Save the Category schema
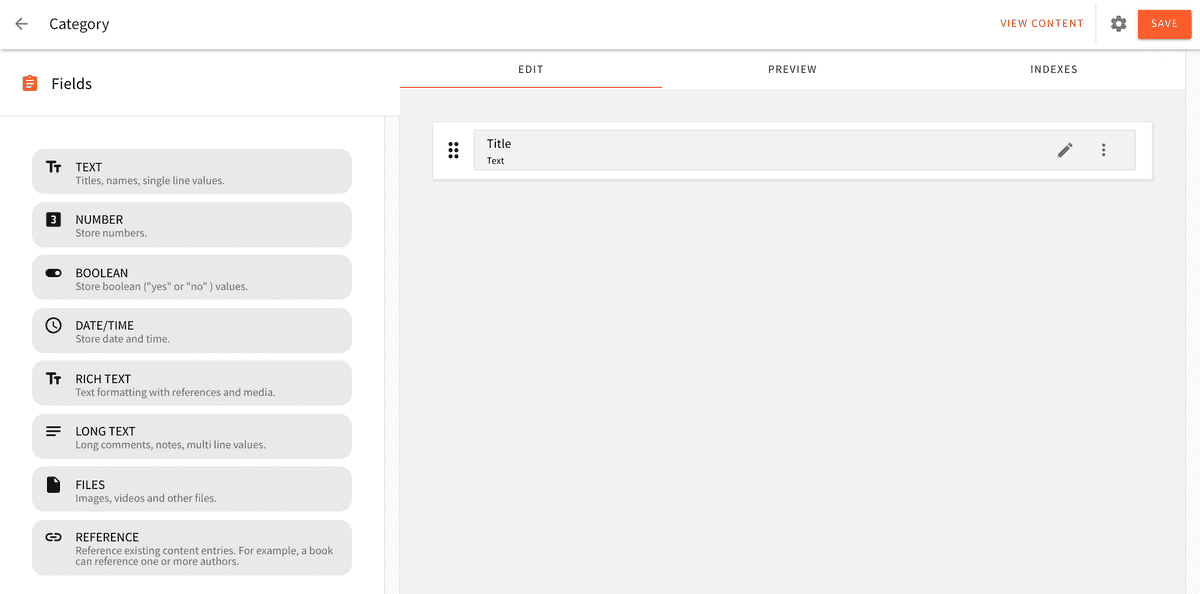Image resolution: width=1200 pixels, height=594 pixels. [1163, 23]
